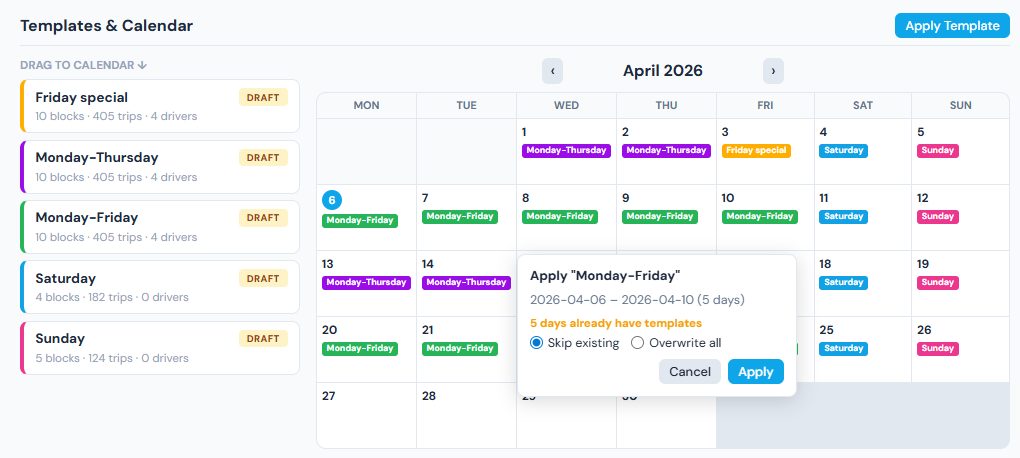Click Monday-Friday tag on April 21

pos(459,348)
